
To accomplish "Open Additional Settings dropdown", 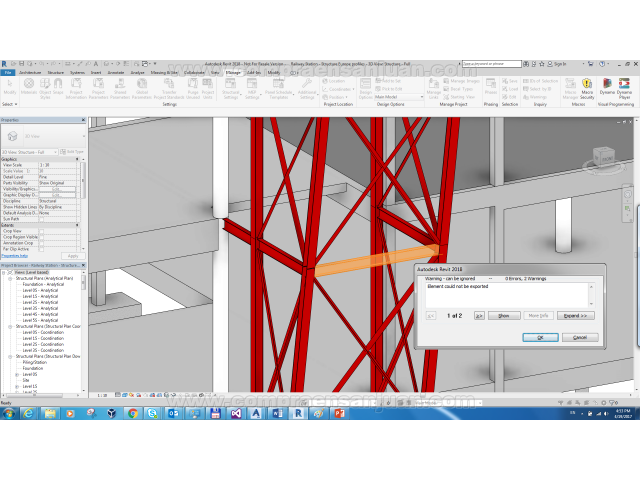I will click(307, 87).
